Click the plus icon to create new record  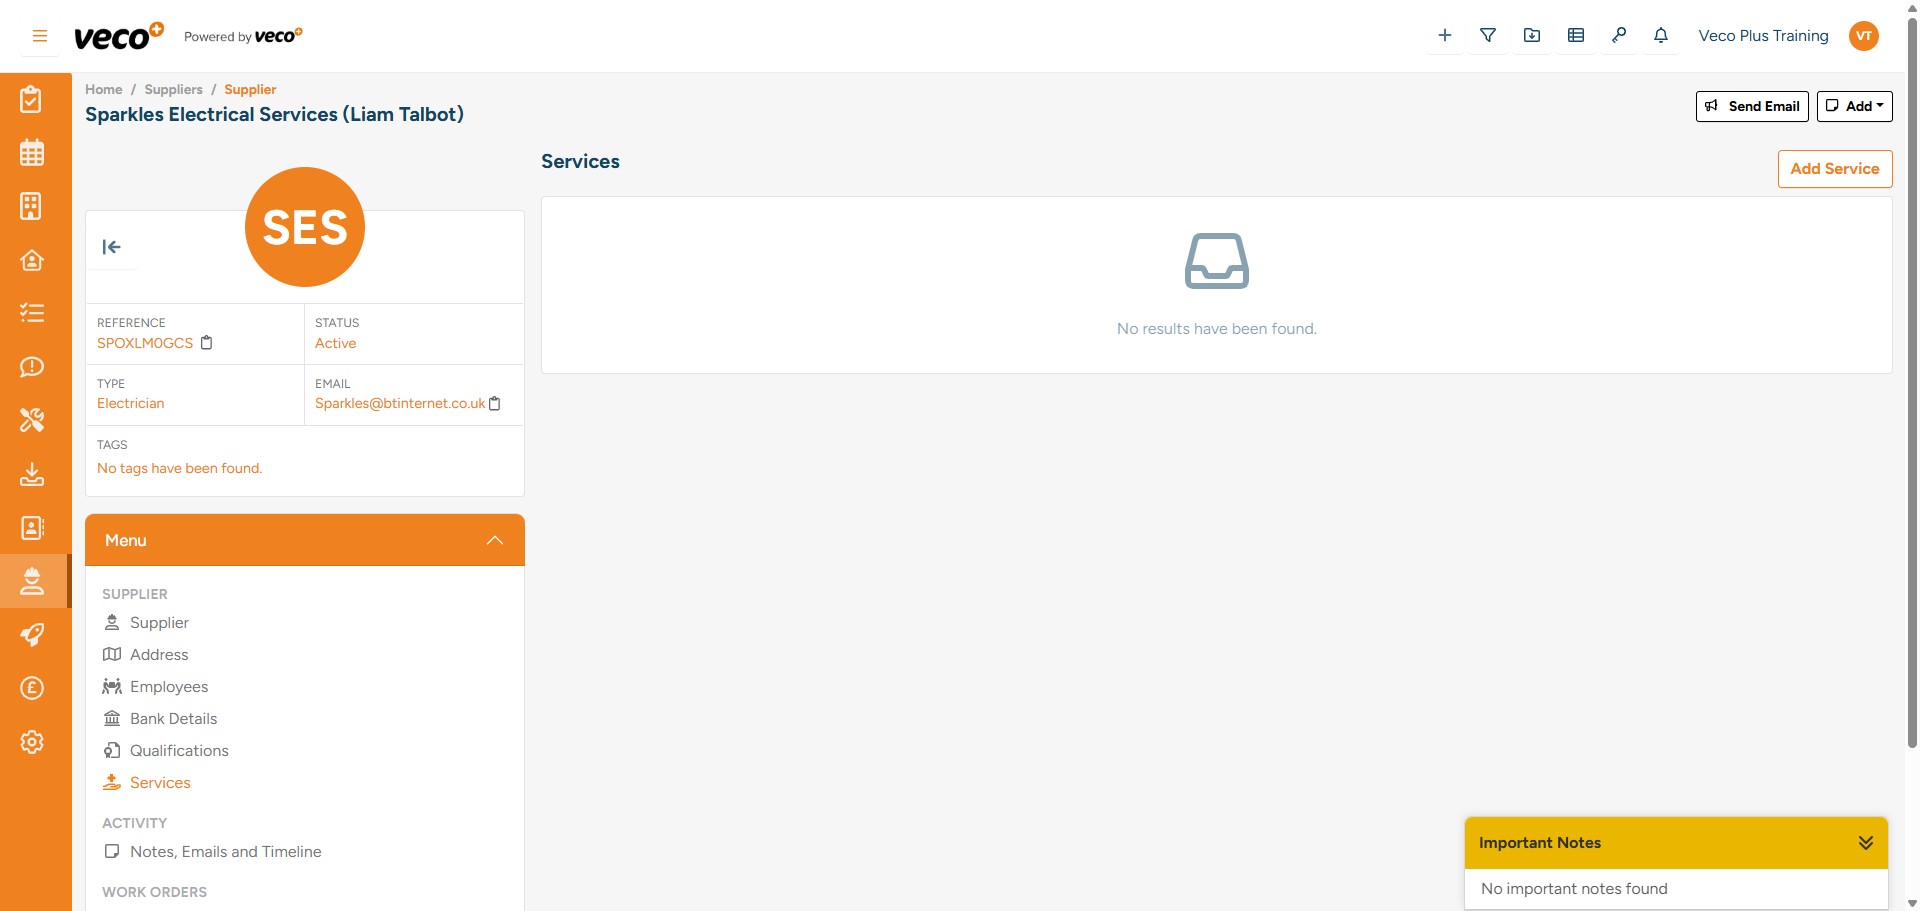coord(1444,35)
